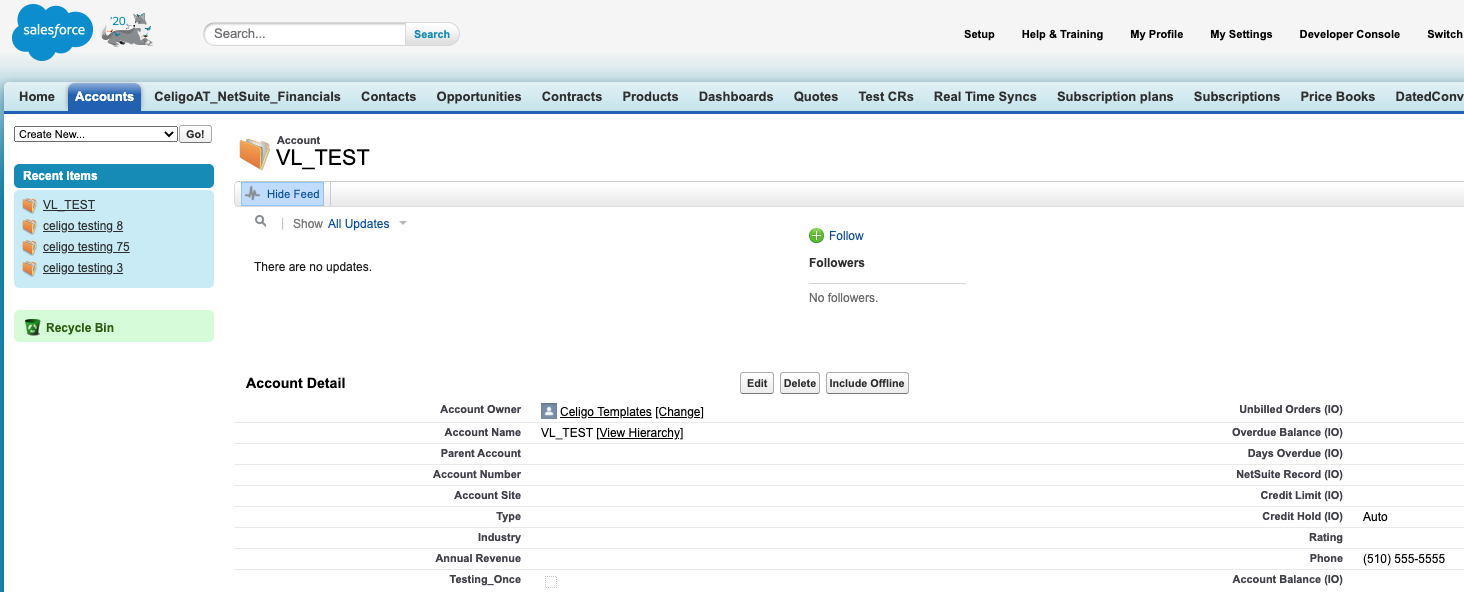Screen dimensions: 1464x592
Task: Click the green plus Follow icon
Action: point(816,236)
